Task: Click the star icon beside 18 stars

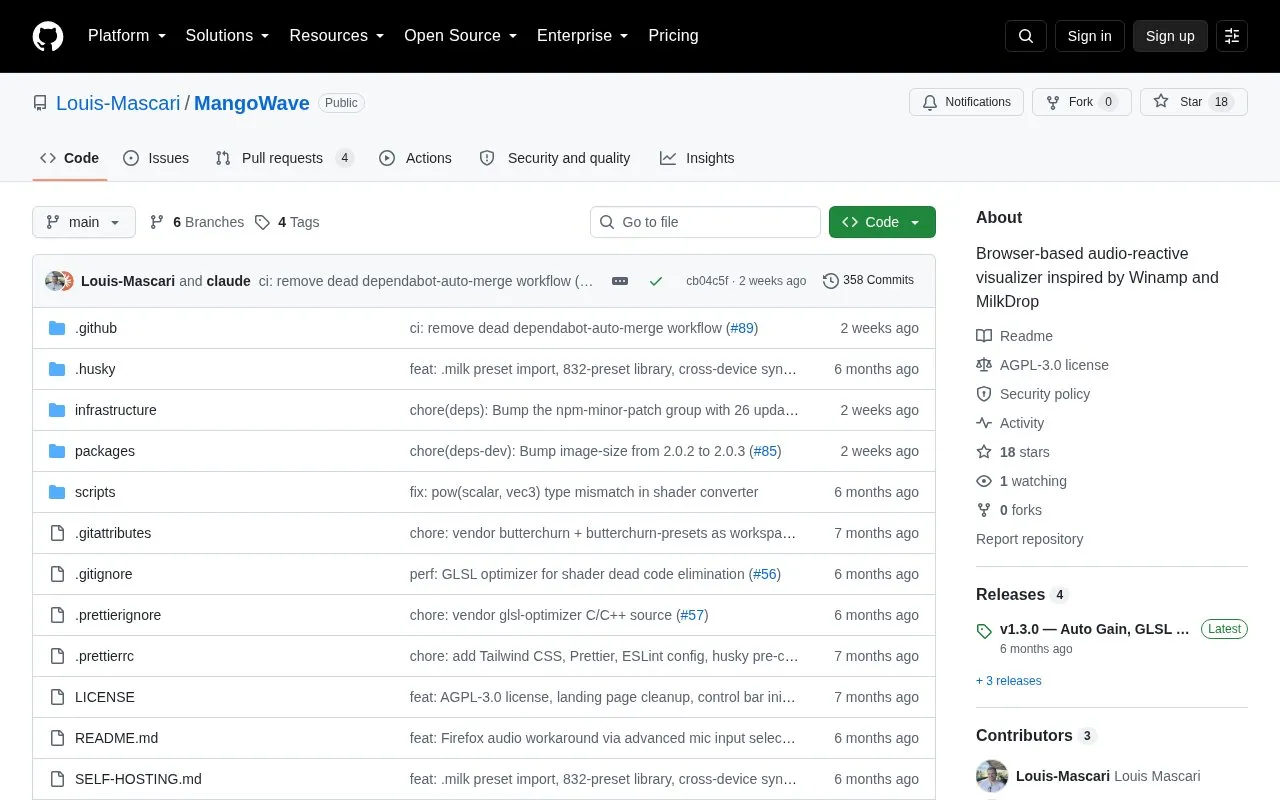Action: pos(984,452)
